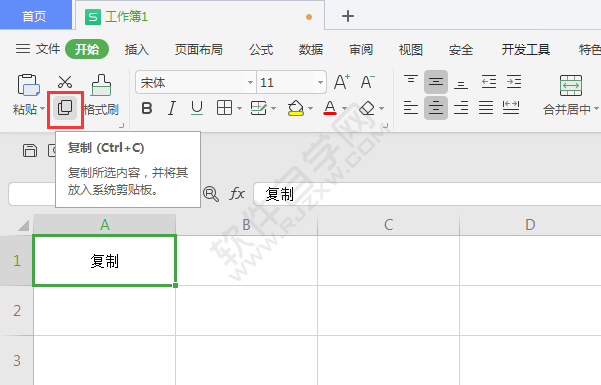Toggle bold formatting
The image size is (601, 385).
coord(147,109)
